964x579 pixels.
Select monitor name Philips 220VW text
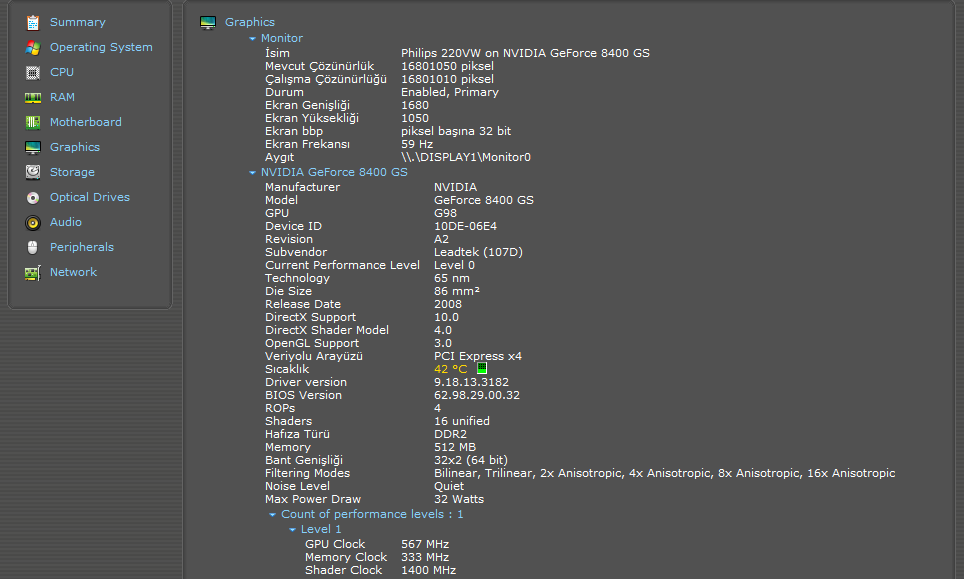click(525, 53)
